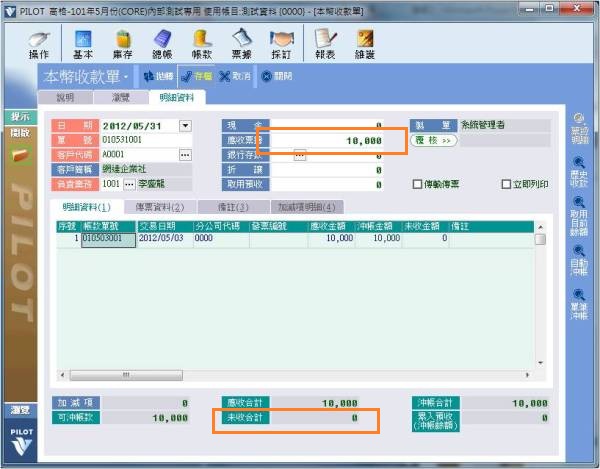Click the 應收金額 column header
Screen dimensions: 600x469
click(331, 226)
